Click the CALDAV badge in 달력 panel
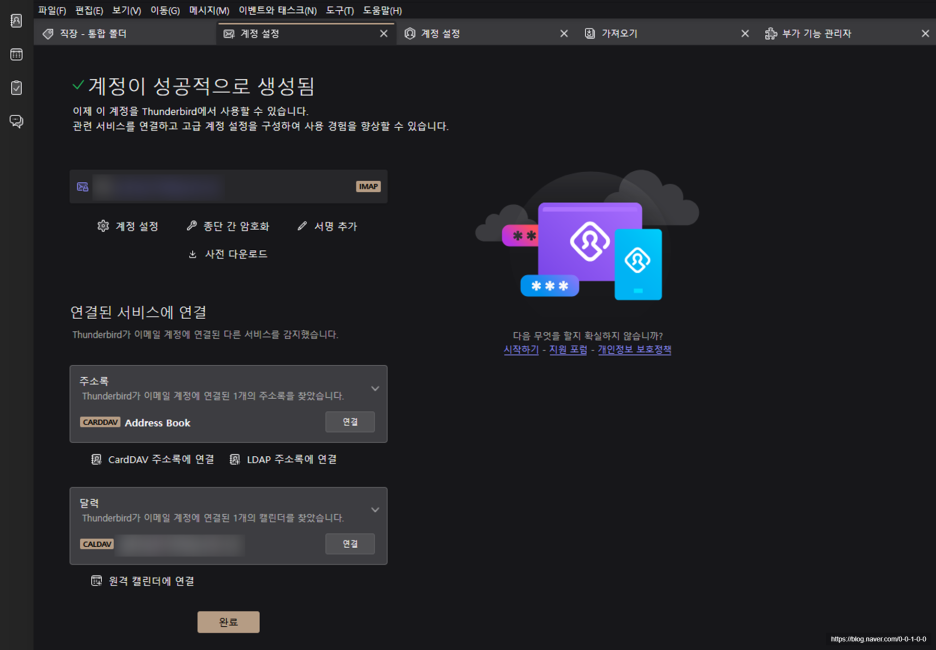The height and width of the screenshot is (650, 936). [x=97, y=544]
